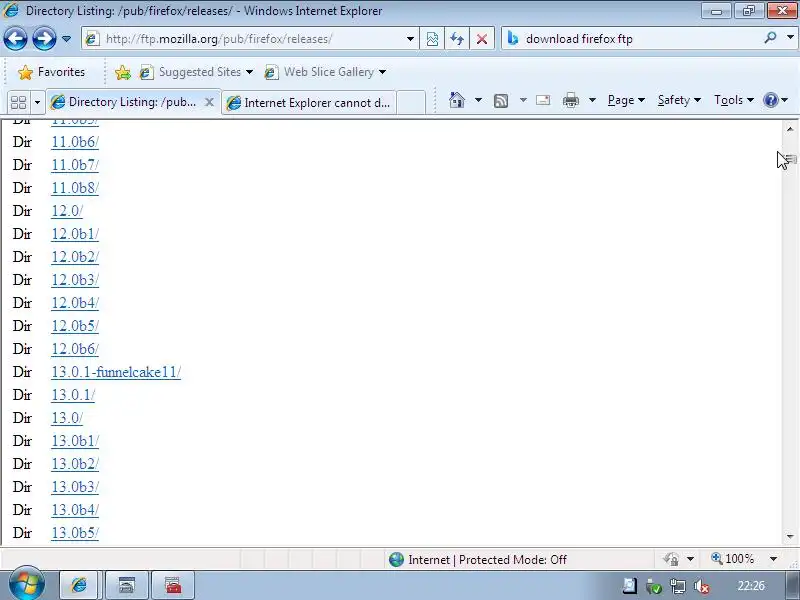Close the Directory Listing tab

click(209, 103)
